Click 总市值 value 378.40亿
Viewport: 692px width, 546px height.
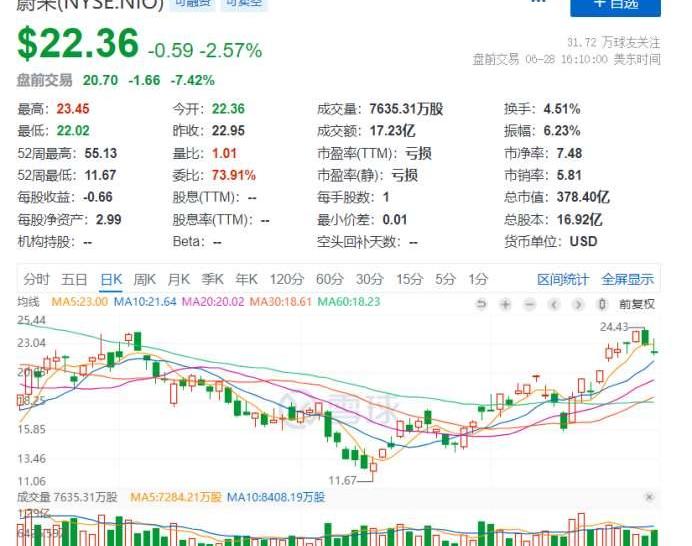[x=583, y=197]
